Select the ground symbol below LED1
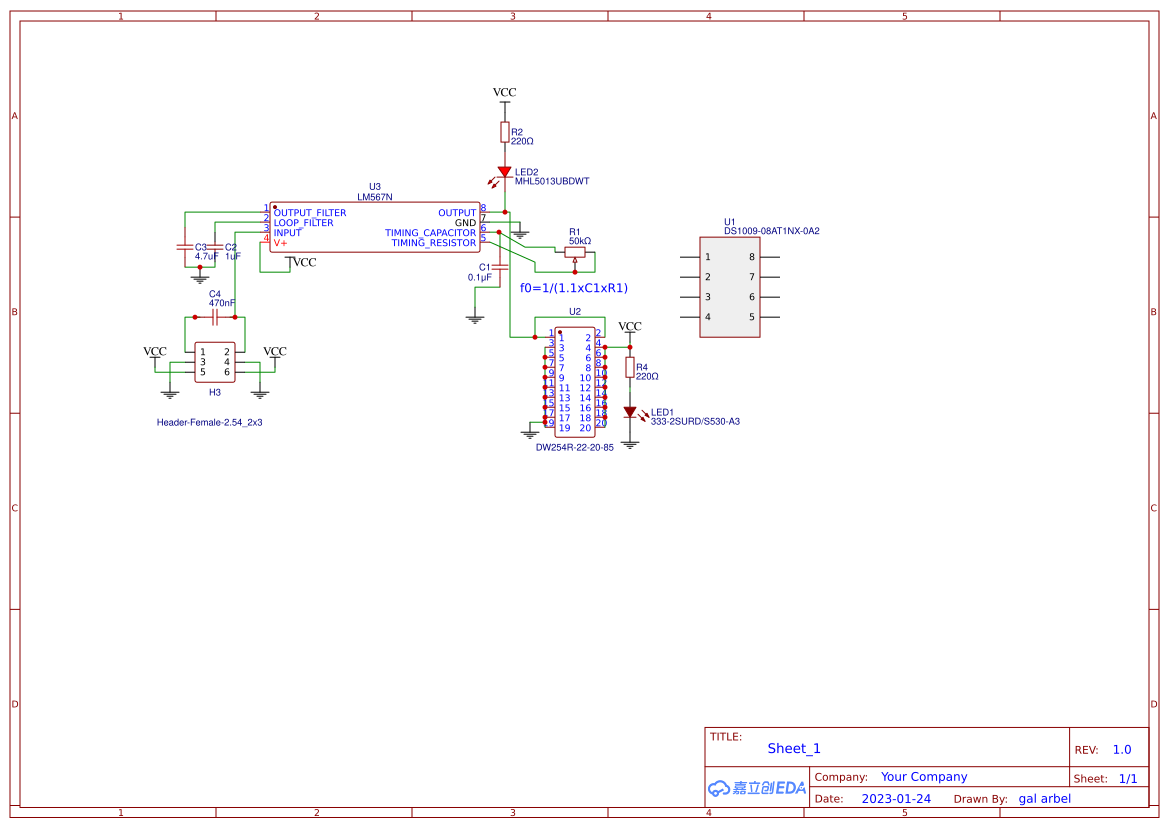Image resolution: width=1169 pixels, height=828 pixels. click(630, 445)
